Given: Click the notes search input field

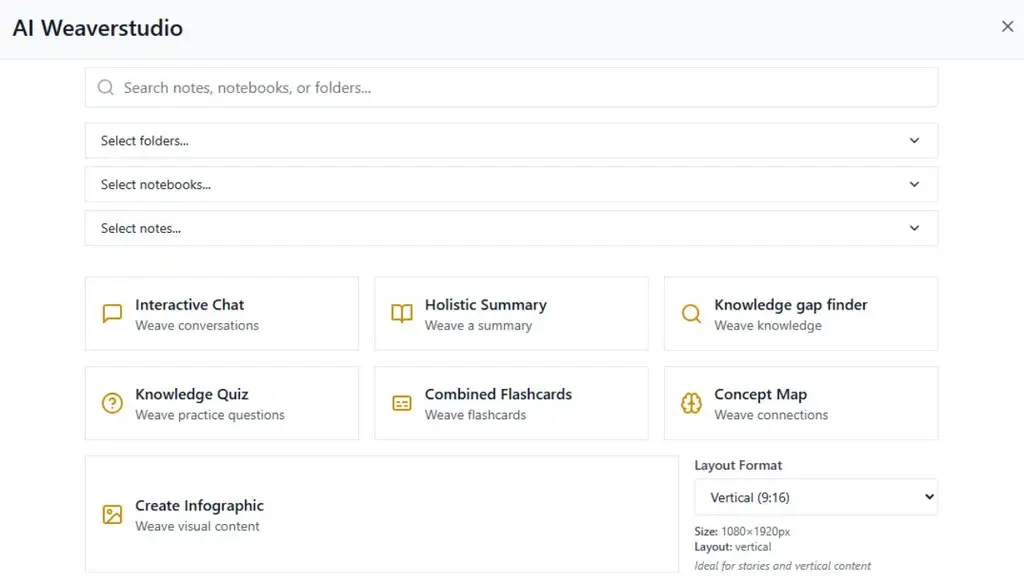Looking at the screenshot, I should click(x=511, y=87).
